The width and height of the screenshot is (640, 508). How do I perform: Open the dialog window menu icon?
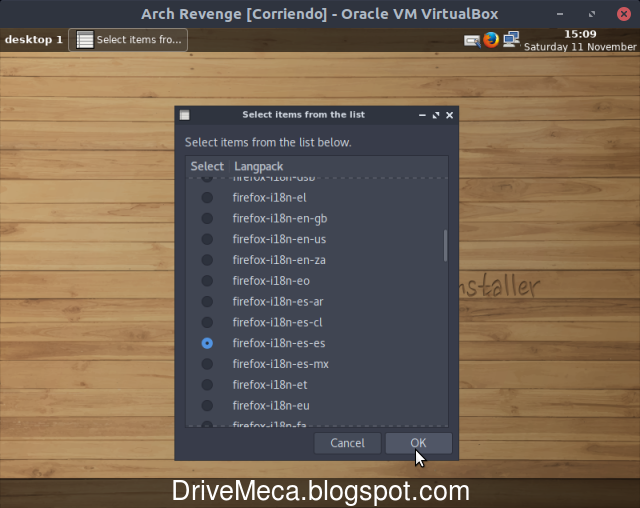[184, 115]
